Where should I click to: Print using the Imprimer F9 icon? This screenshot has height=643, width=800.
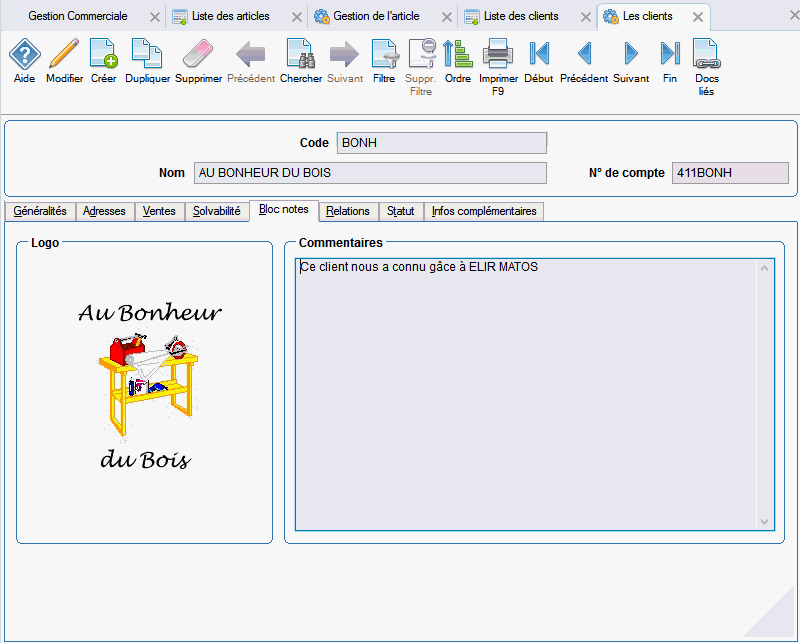[x=498, y=55]
